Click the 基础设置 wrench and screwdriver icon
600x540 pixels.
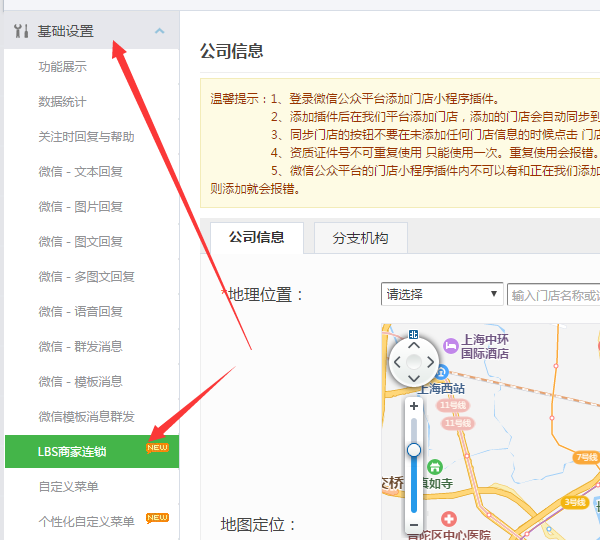pos(21,31)
